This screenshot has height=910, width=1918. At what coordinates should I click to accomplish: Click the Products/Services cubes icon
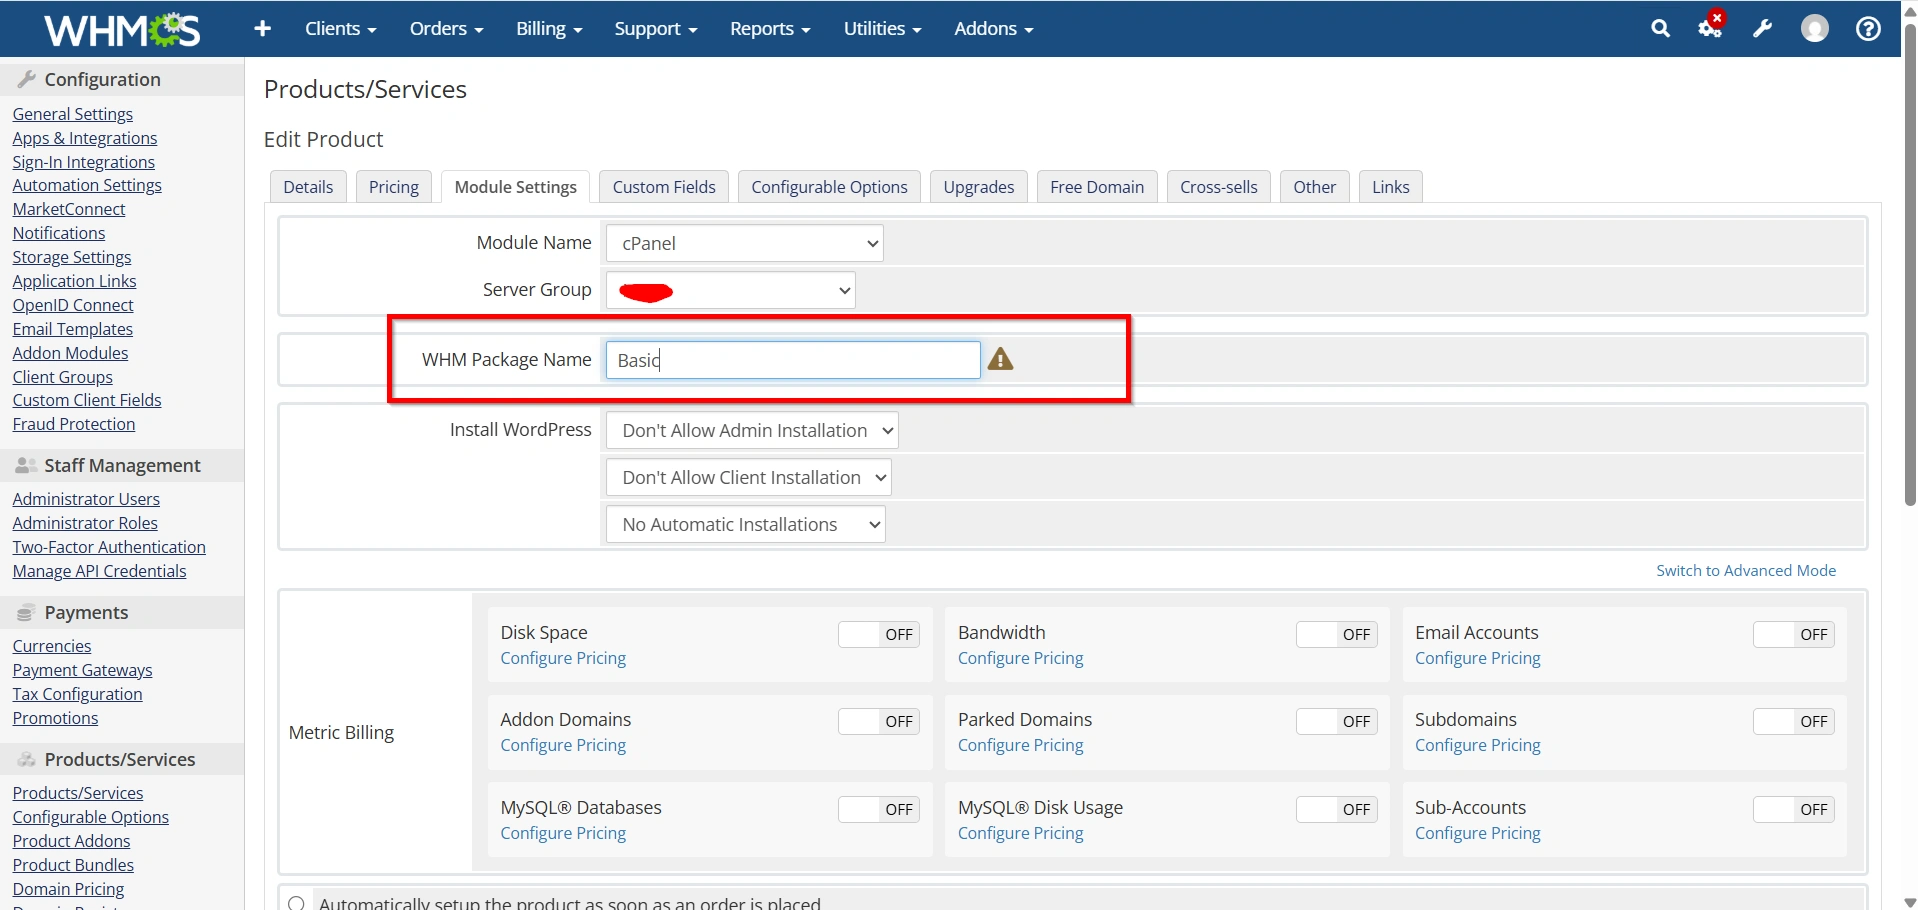point(26,759)
